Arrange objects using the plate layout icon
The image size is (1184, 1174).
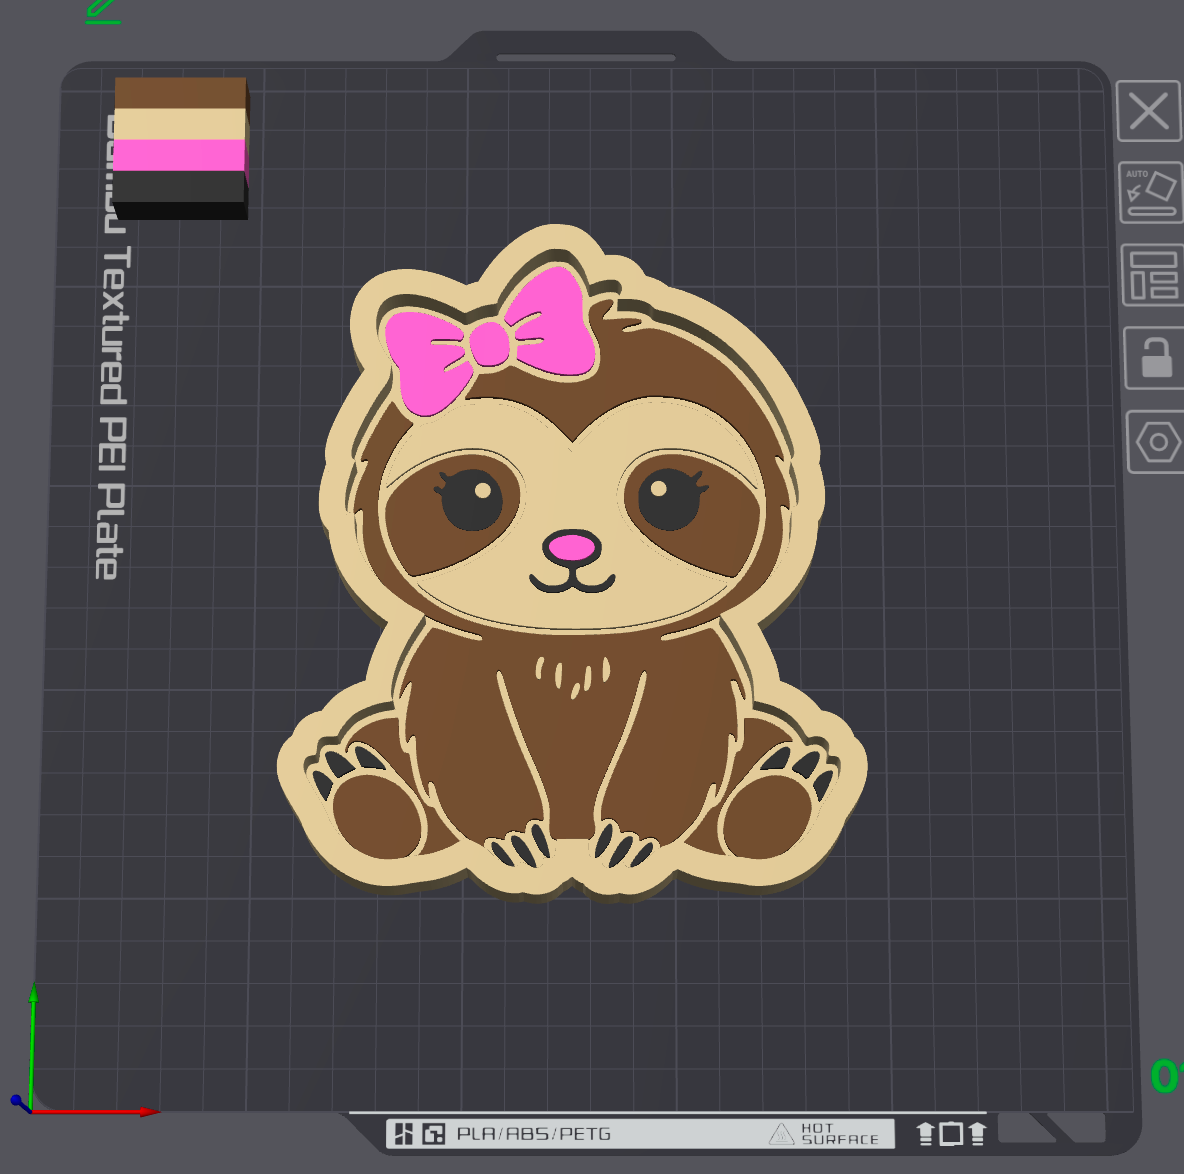tap(1152, 275)
